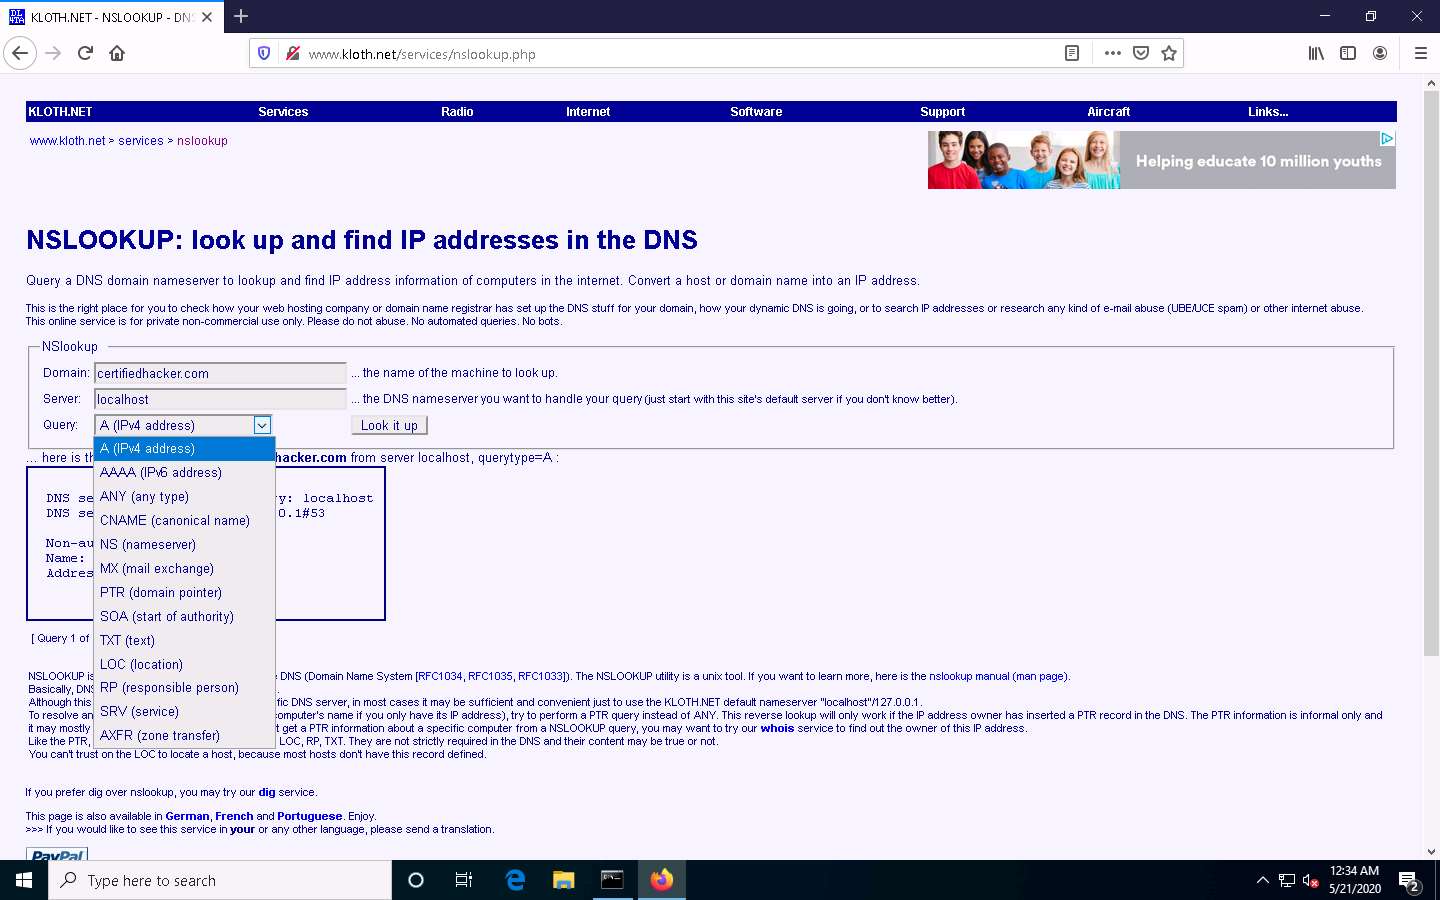Choose RP (responsible person) option
This screenshot has height=900, width=1440.
pyautogui.click(x=184, y=688)
